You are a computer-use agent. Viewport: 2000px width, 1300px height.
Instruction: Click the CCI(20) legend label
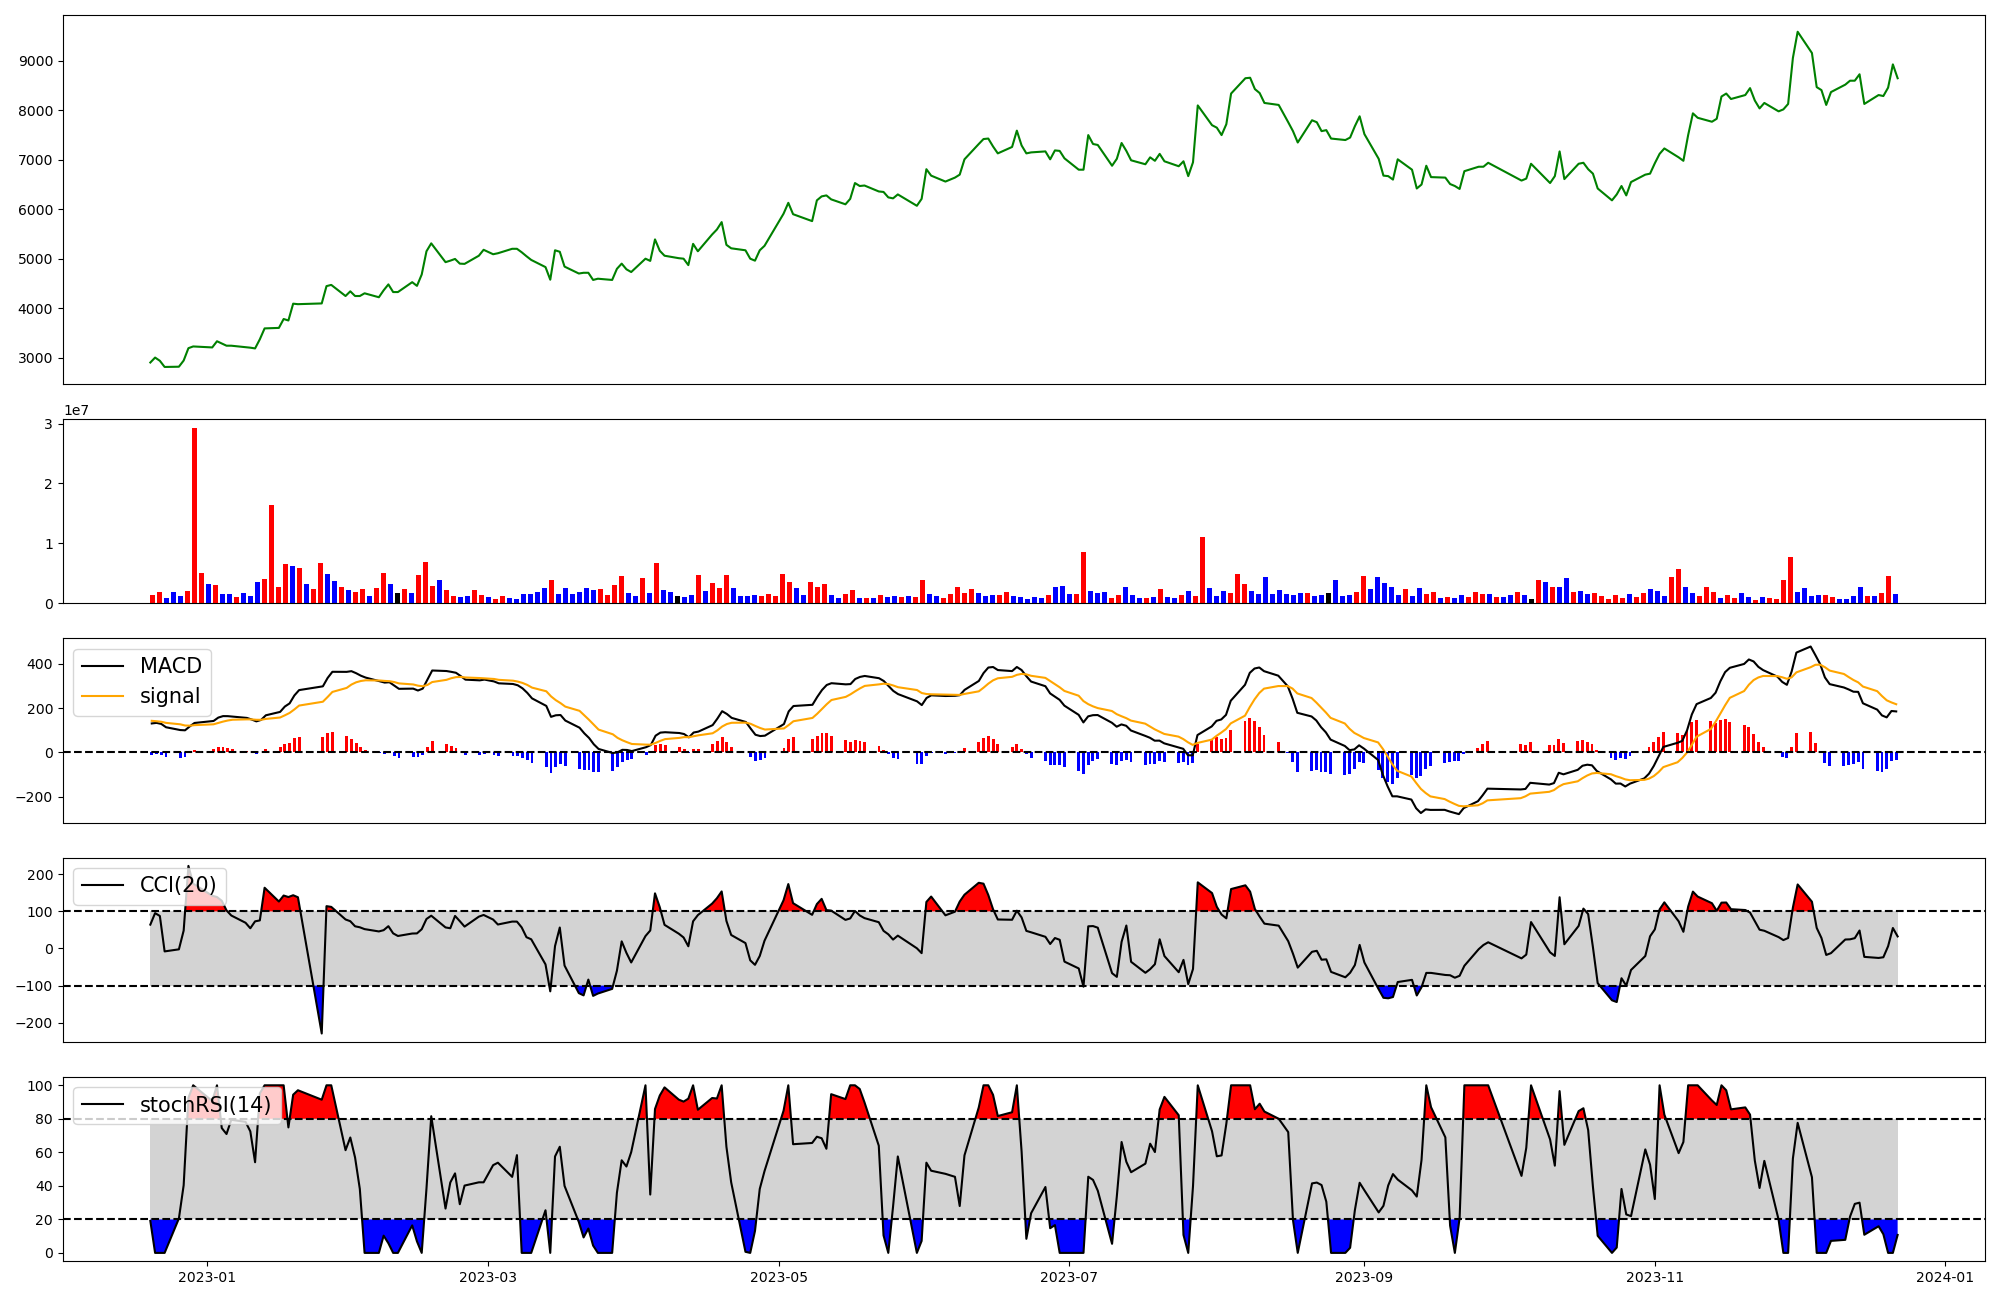pyautogui.click(x=178, y=885)
